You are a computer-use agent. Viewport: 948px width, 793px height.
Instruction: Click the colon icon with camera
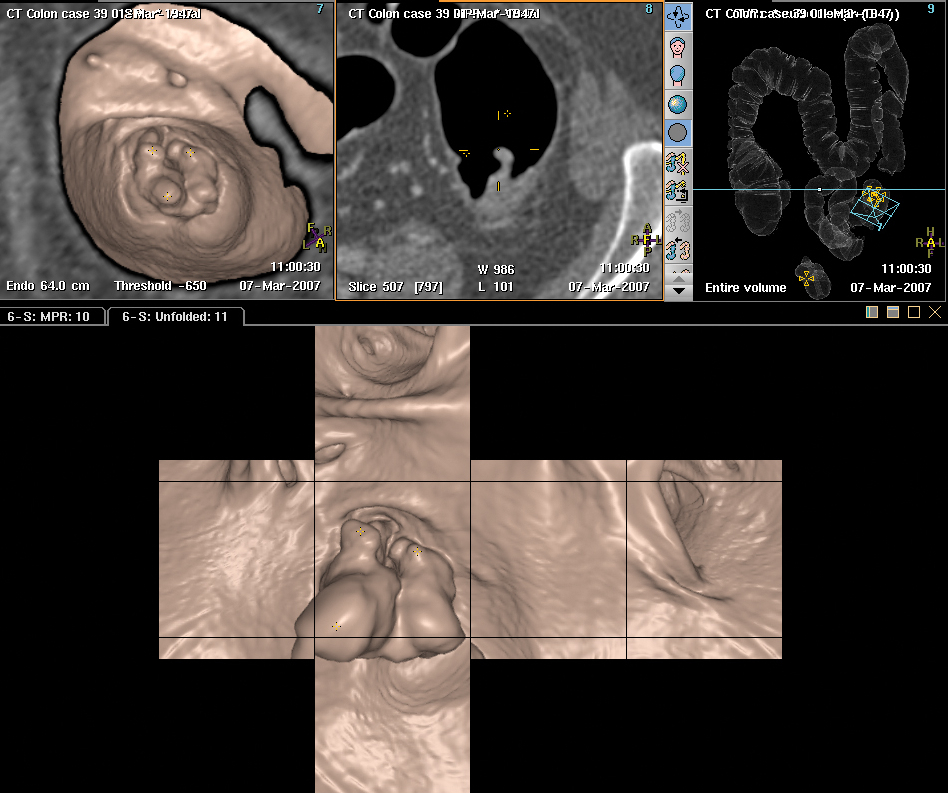pyautogui.click(x=679, y=190)
